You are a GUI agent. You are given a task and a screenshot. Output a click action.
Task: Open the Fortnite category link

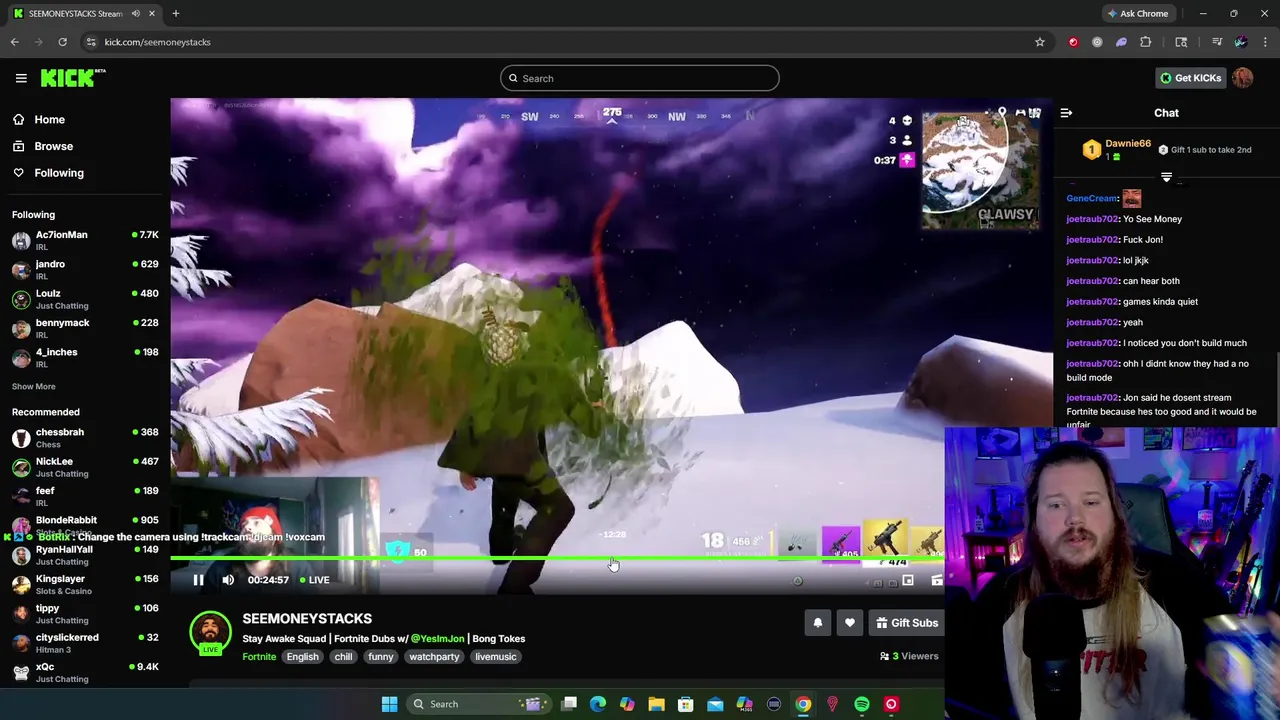pos(259,657)
